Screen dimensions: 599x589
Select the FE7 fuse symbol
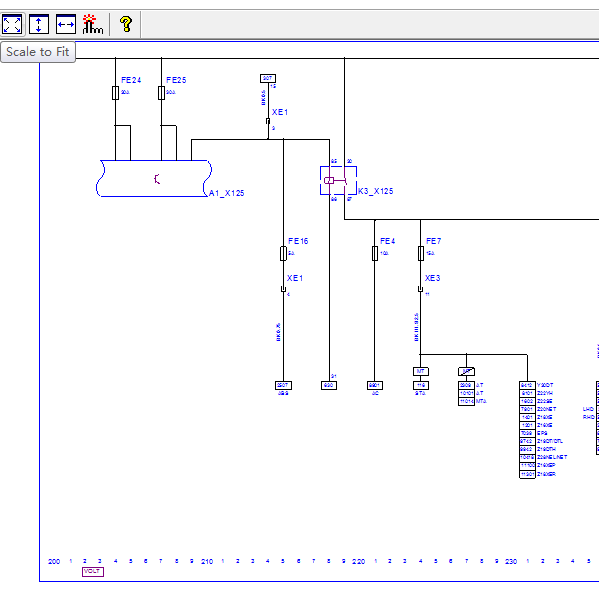(x=421, y=254)
